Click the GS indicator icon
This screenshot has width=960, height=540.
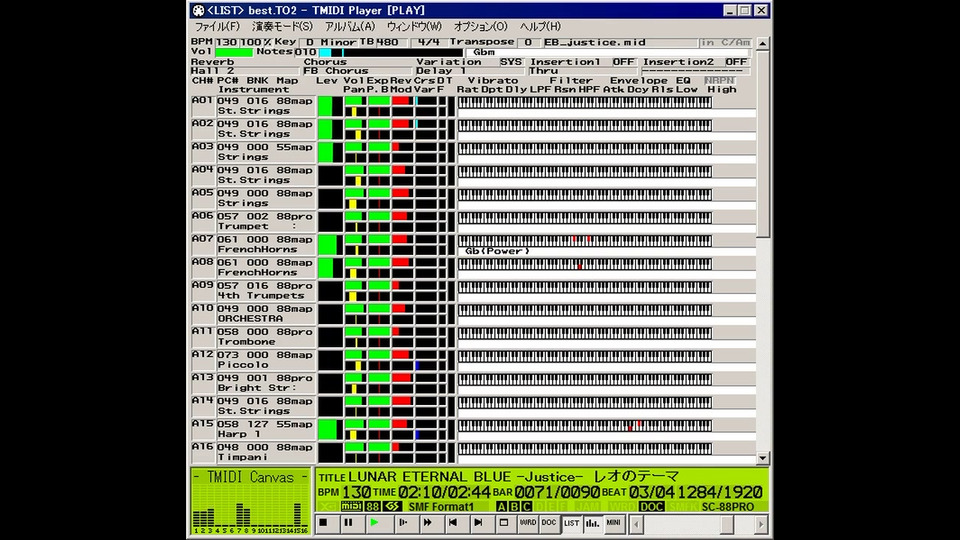[392, 506]
